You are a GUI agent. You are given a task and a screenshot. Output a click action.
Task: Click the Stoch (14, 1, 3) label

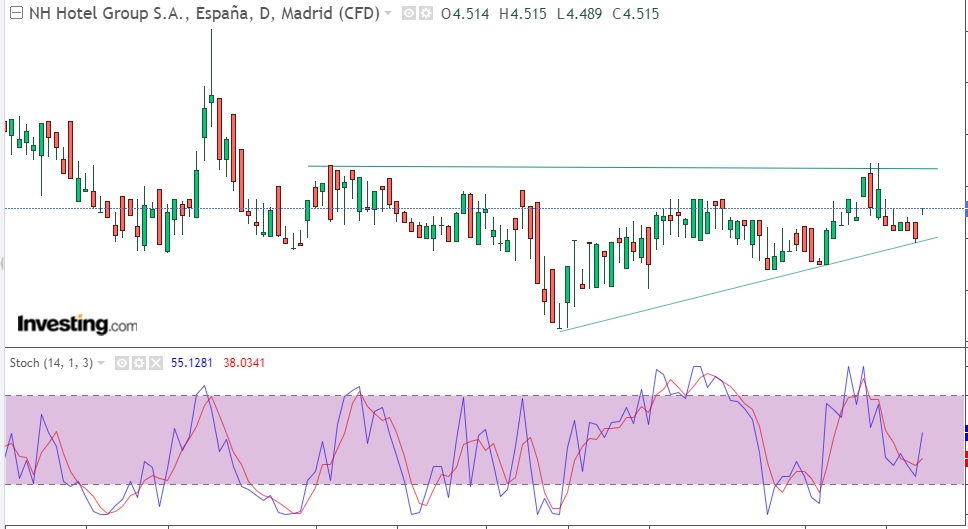[51, 363]
